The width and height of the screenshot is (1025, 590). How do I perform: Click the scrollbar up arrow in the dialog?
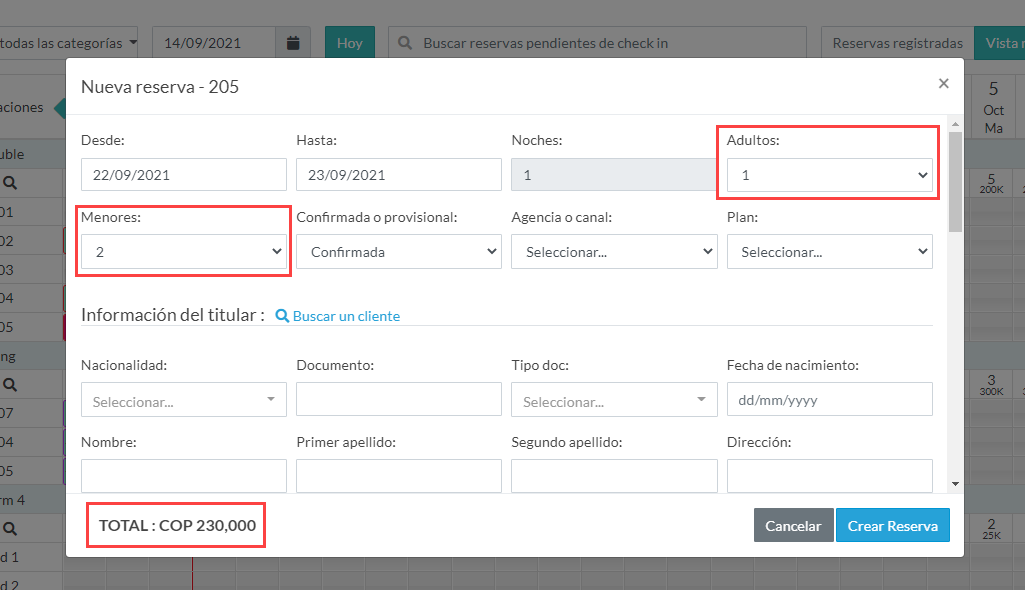click(x=956, y=124)
